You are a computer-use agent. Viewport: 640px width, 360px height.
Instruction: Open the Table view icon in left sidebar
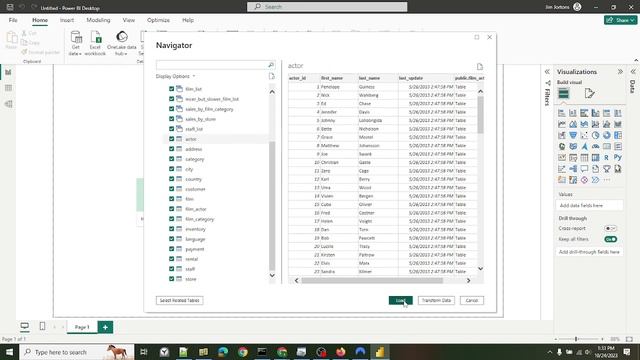8,88
